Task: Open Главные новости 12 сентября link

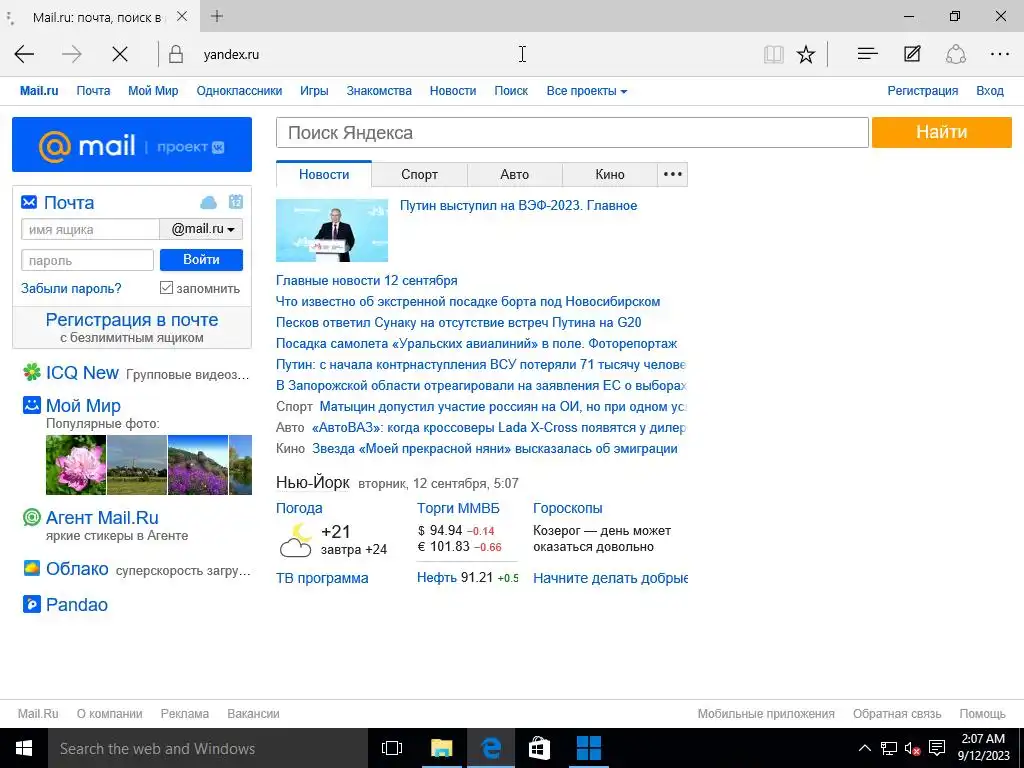Action: click(x=366, y=281)
